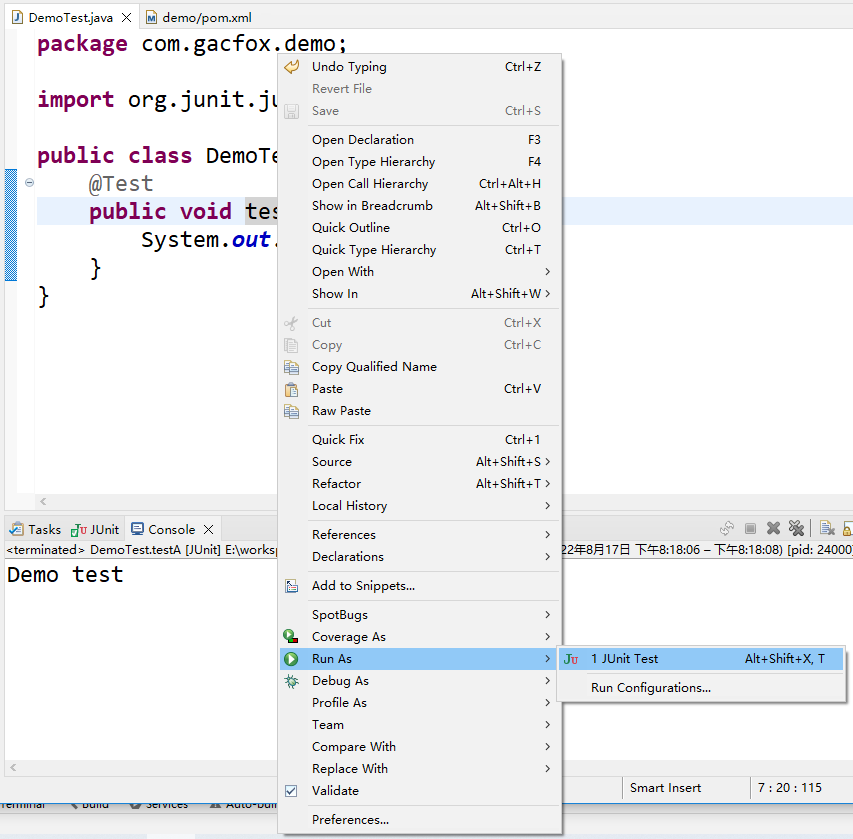Click the Relaunch arrows icon in Console toolbar
This screenshot has height=839, width=853.
pyautogui.click(x=727, y=528)
